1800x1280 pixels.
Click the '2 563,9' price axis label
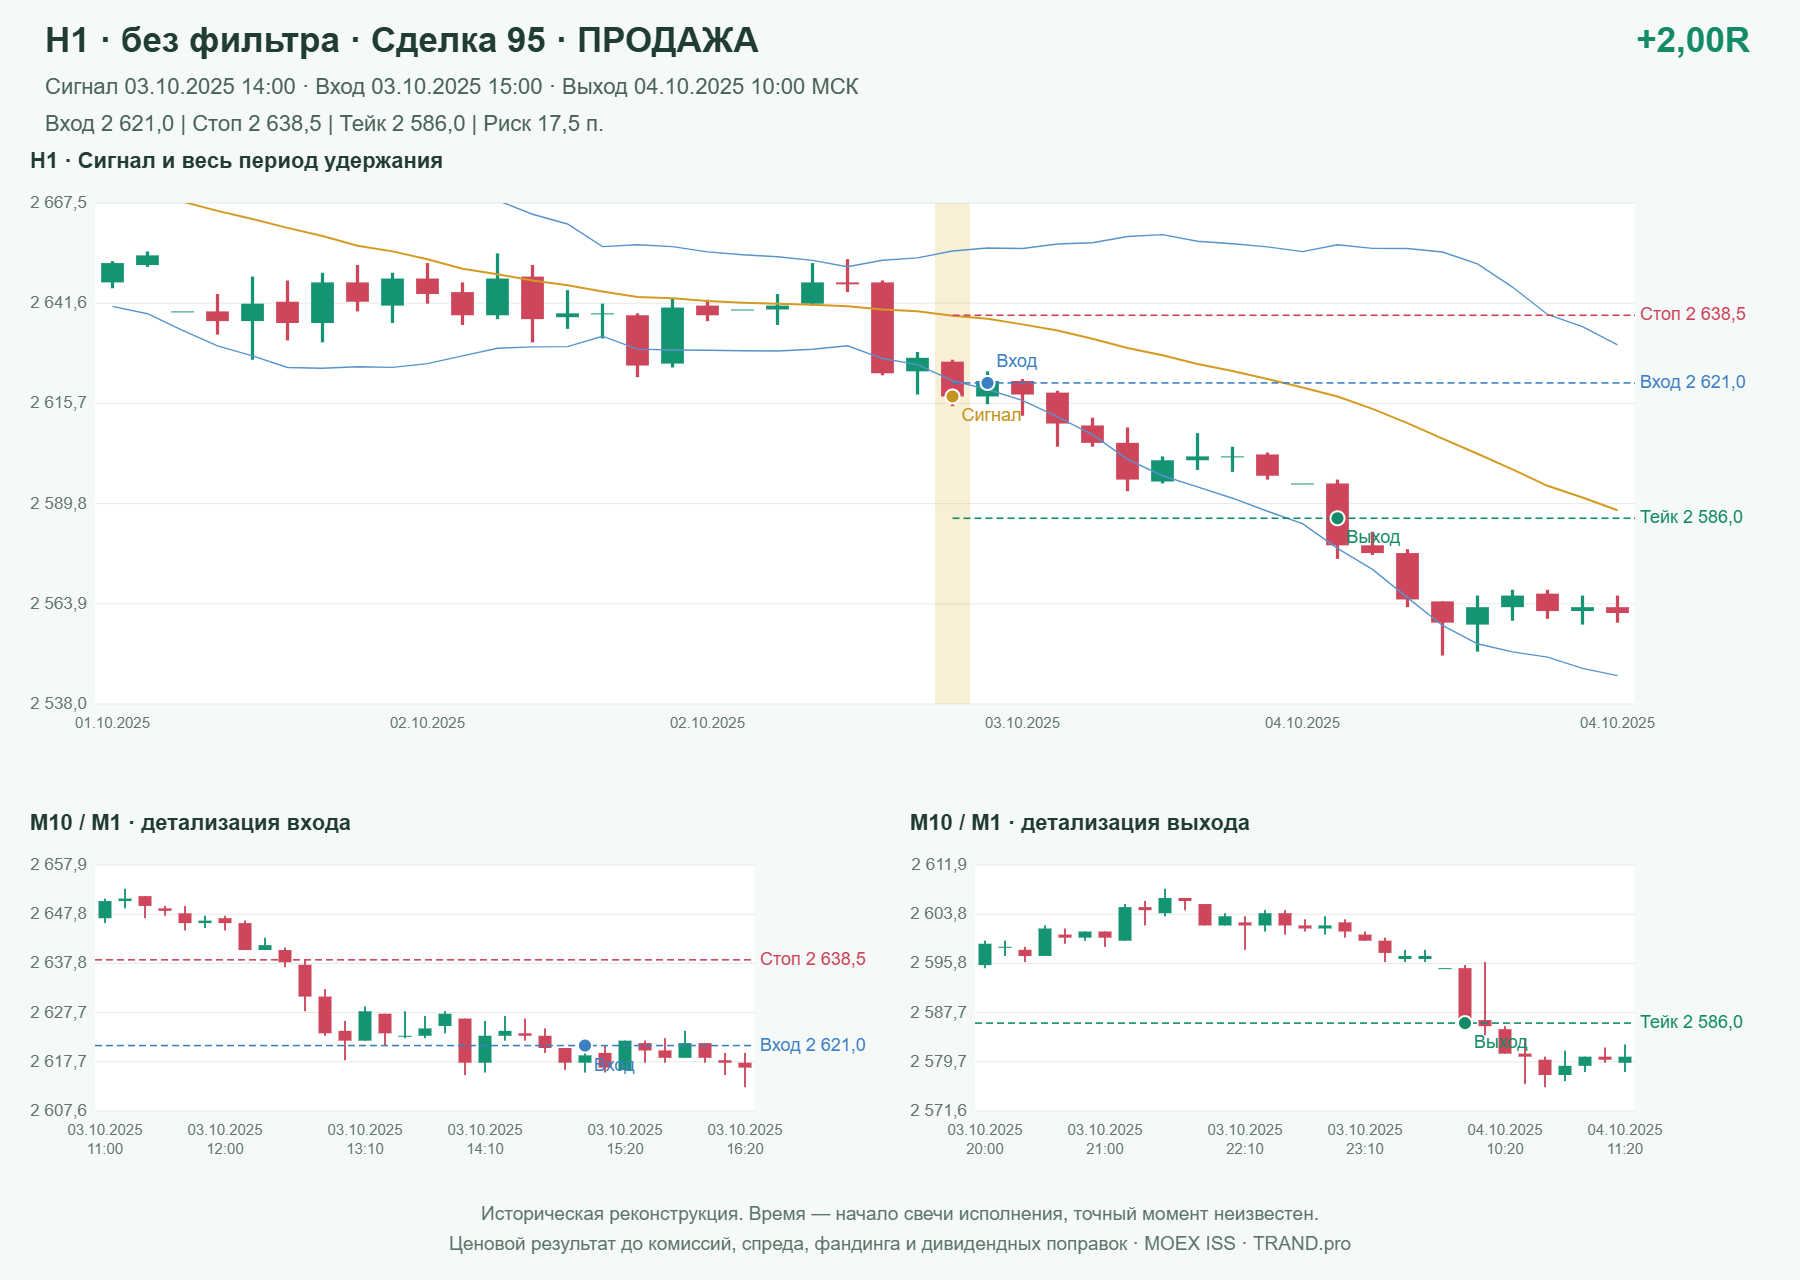58,603
